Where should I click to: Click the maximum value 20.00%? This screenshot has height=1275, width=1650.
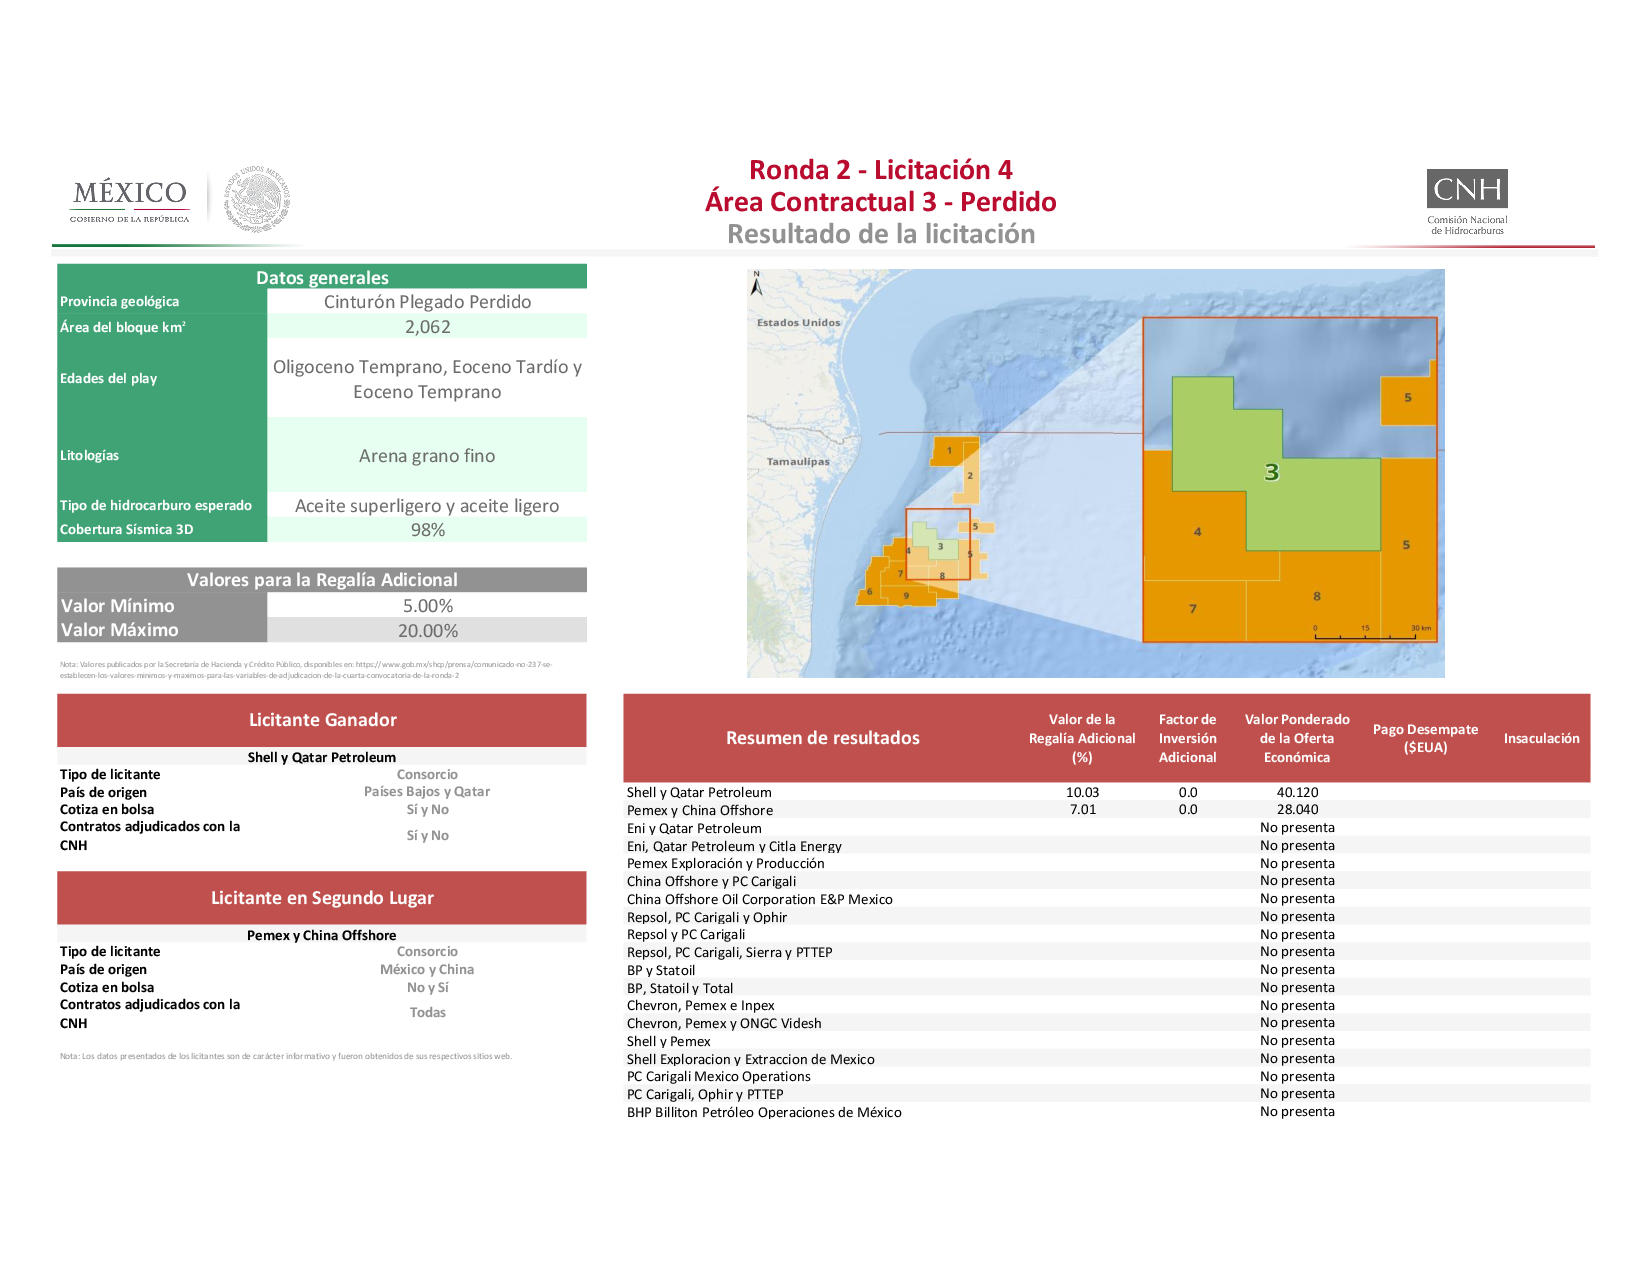[428, 631]
